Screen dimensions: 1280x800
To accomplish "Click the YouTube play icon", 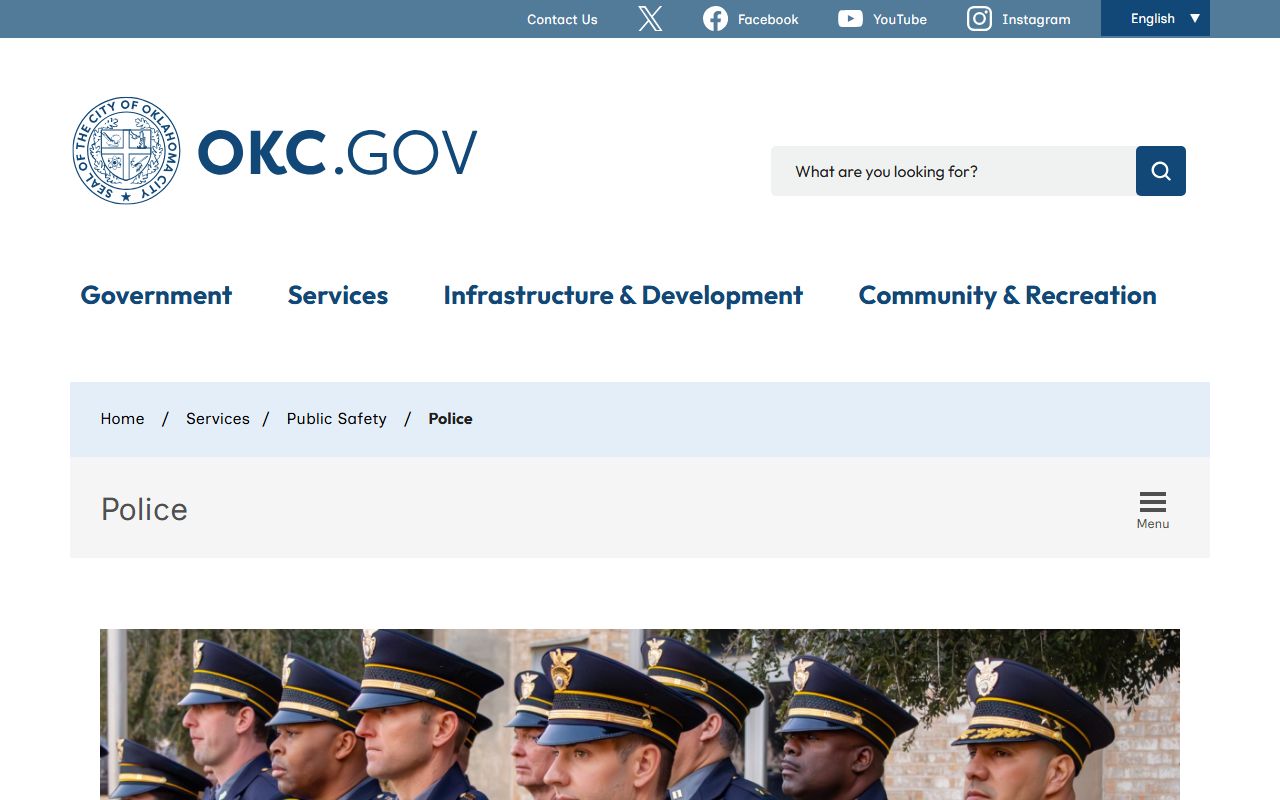I will pos(850,19).
